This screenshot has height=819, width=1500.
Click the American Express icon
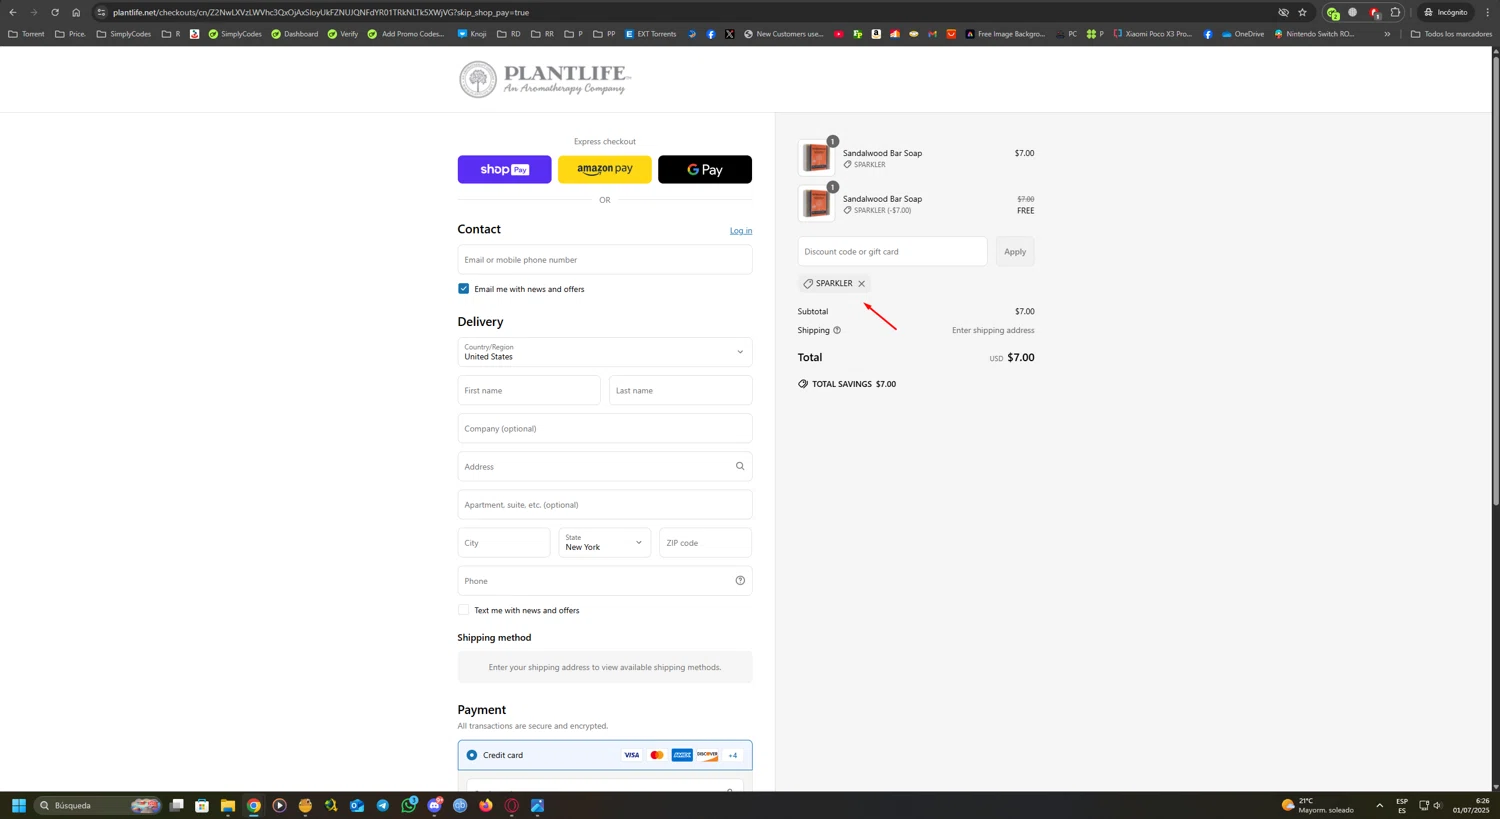[682, 755]
